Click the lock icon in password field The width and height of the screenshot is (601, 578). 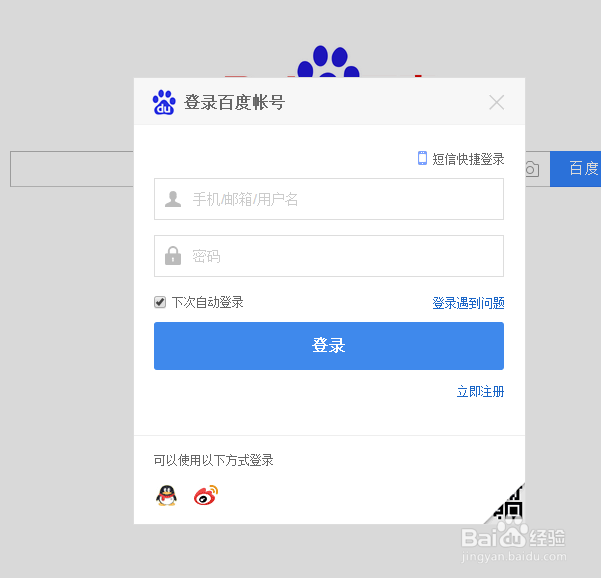click(173, 256)
